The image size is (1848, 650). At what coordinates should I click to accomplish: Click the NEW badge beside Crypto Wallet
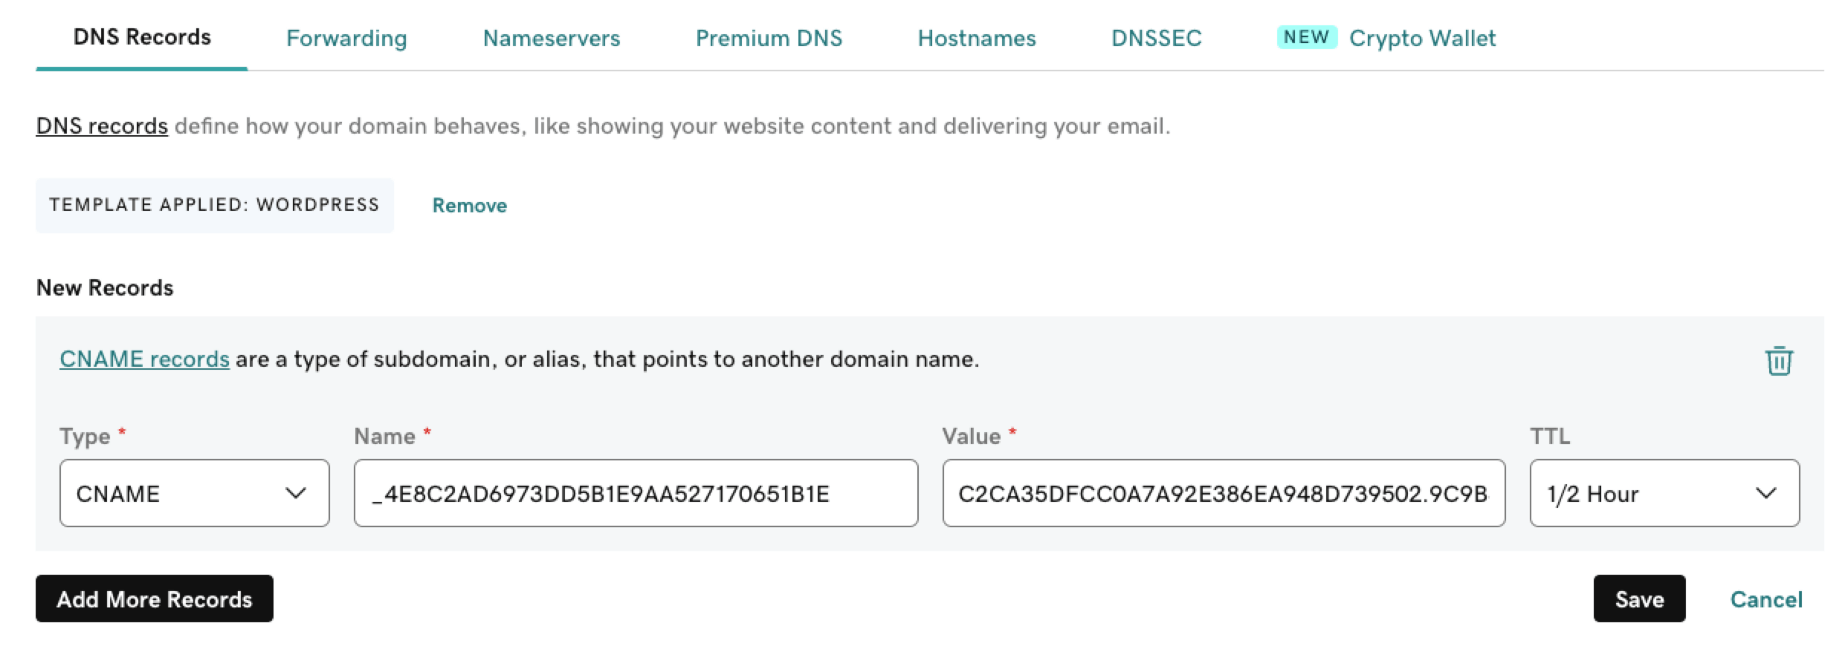coord(1306,37)
